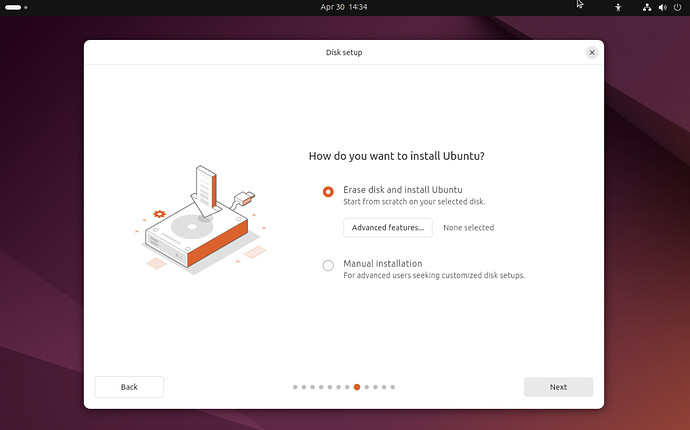Image resolution: width=690 pixels, height=430 pixels.
Task: Click the hard disk install illustration
Action: 201,219
